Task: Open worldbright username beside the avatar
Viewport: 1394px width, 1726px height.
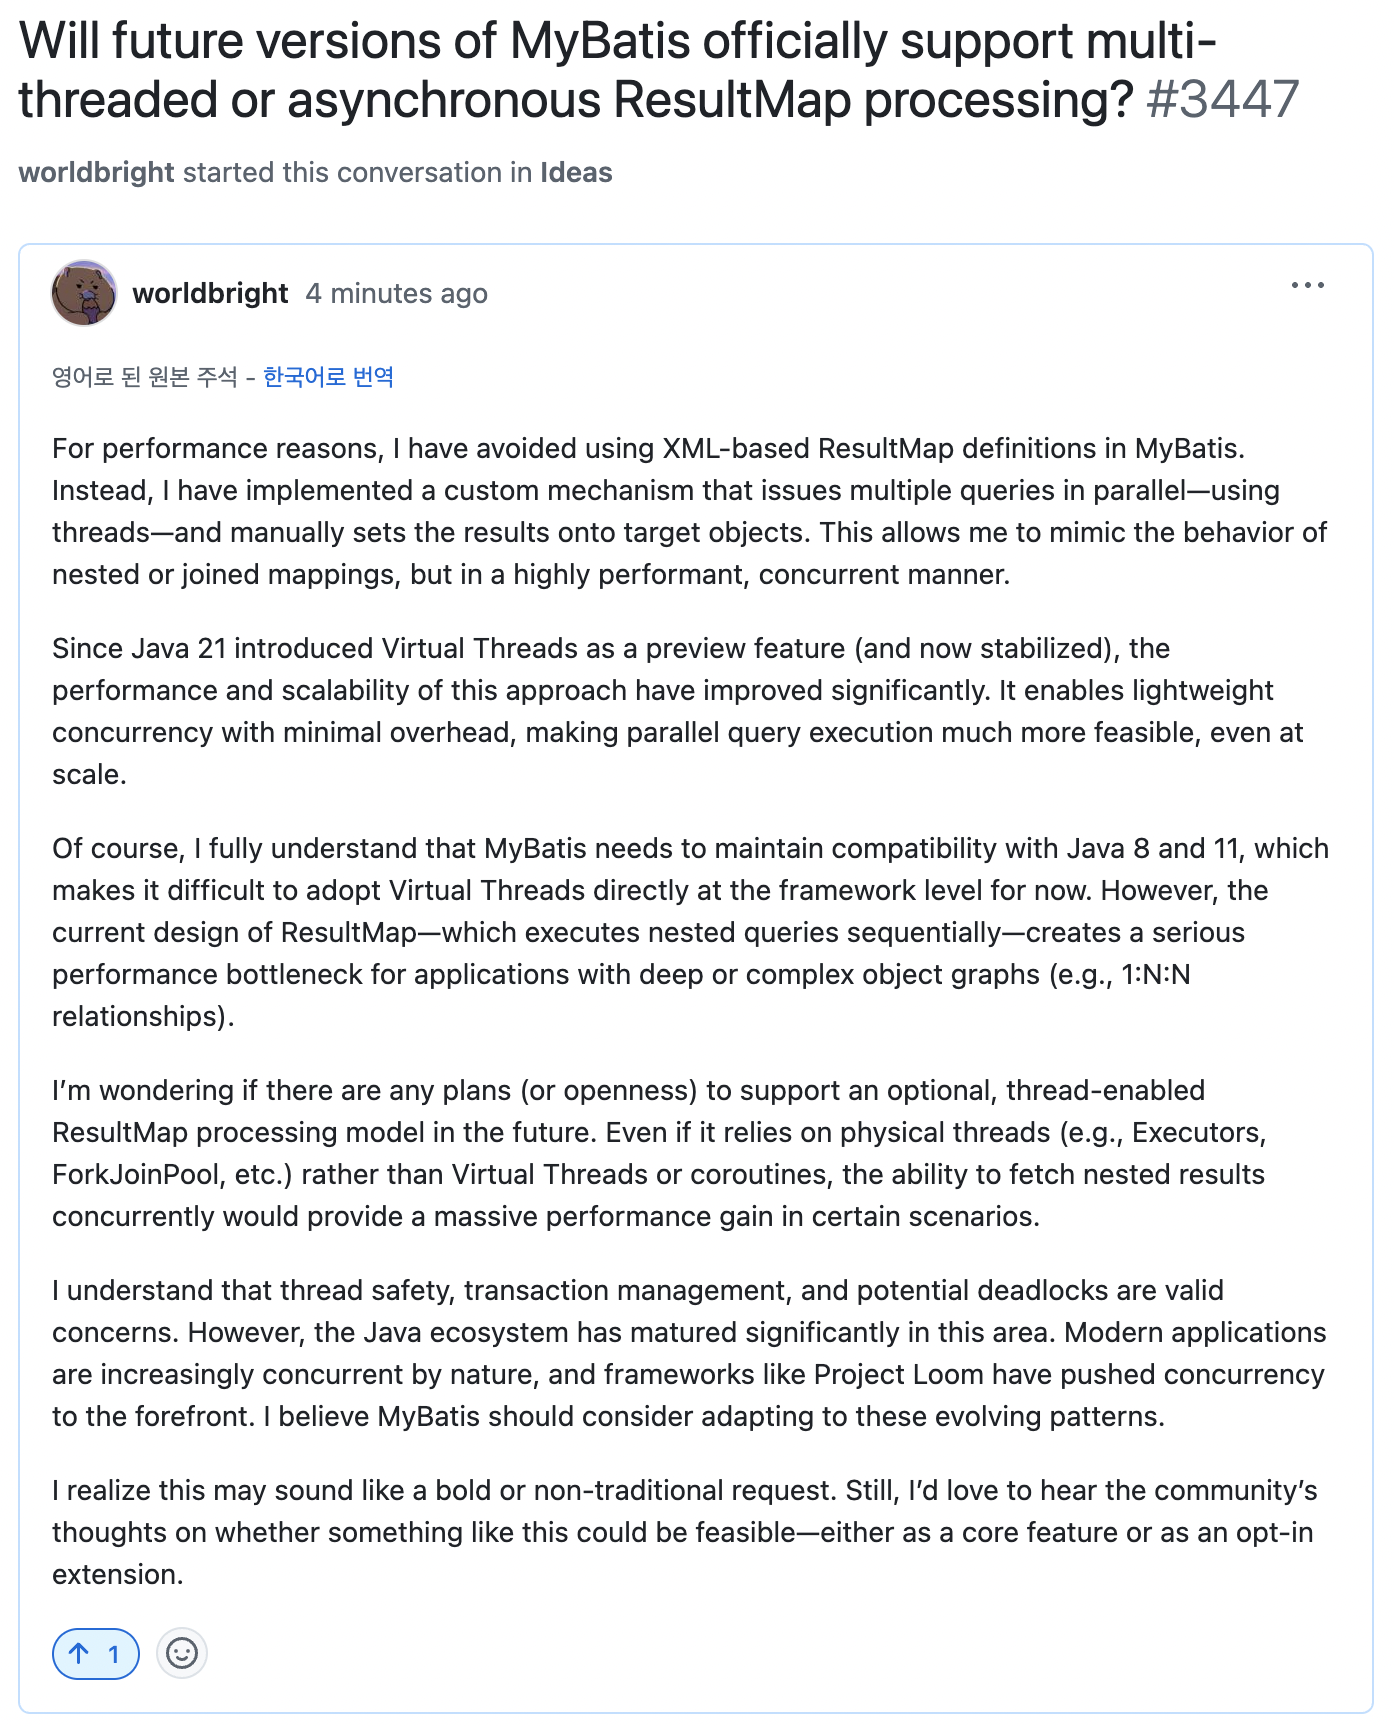Action: pos(210,293)
